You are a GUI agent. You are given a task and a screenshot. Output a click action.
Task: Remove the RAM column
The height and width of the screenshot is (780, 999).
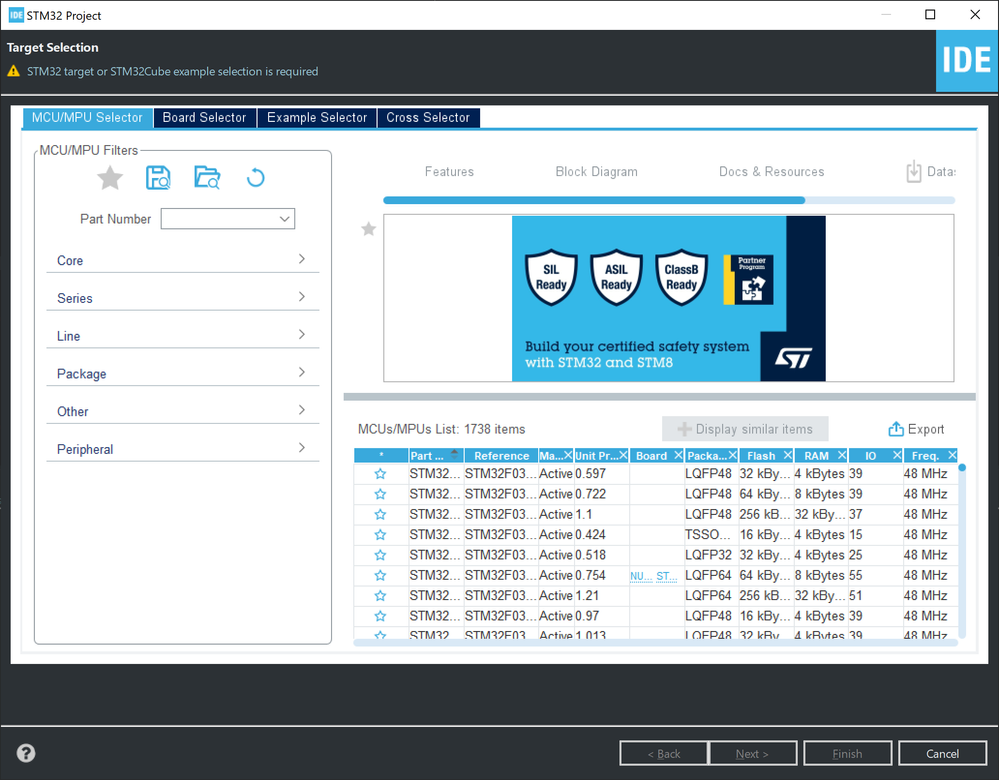[x=842, y=455]
